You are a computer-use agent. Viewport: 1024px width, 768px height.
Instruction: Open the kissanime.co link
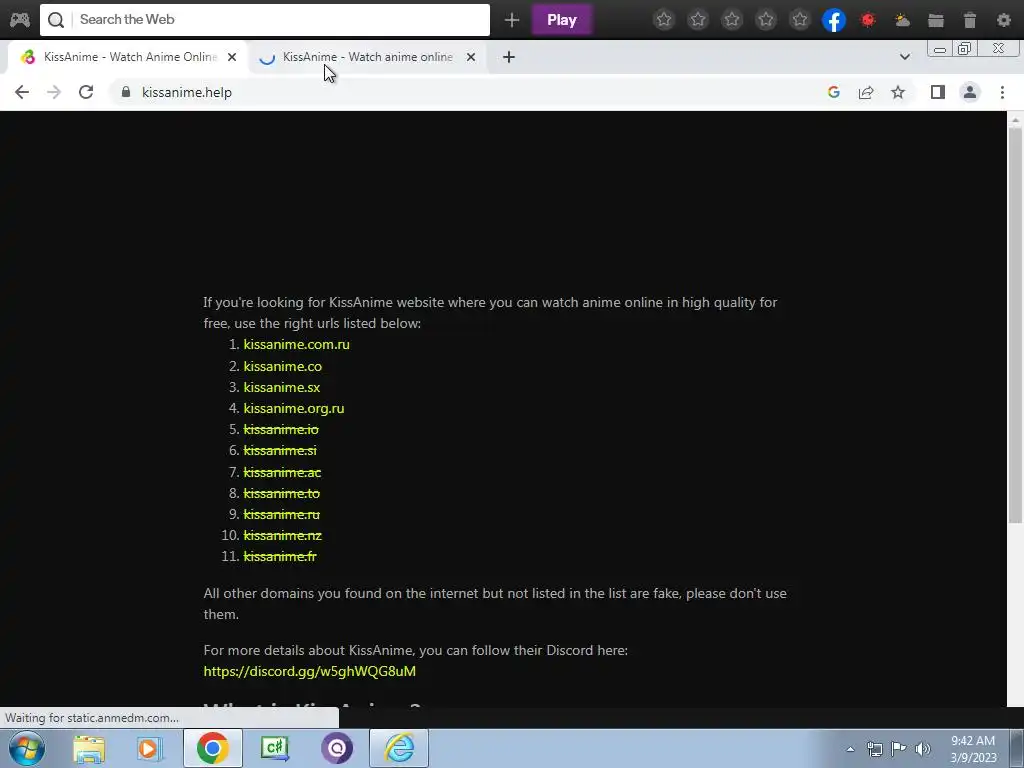pos(283,366)
